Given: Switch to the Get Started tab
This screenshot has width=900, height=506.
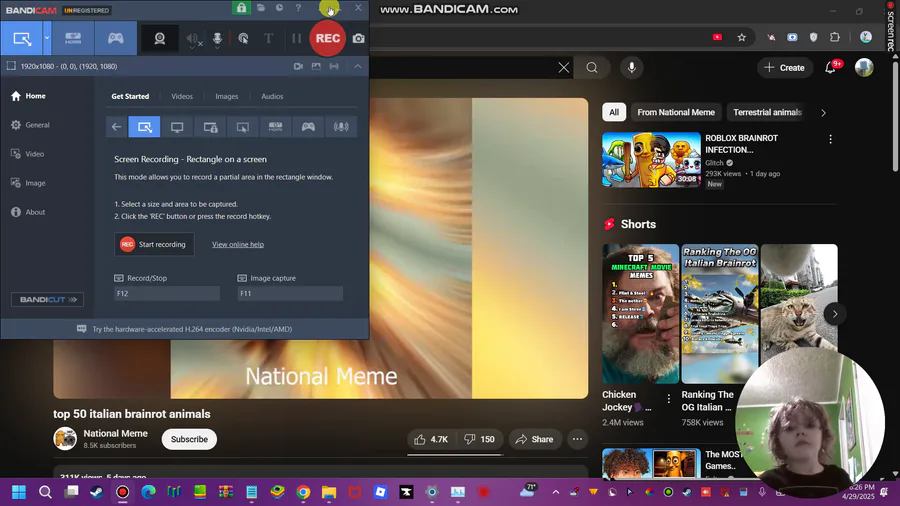Looking at the screenshot, I should click(130, 96).
